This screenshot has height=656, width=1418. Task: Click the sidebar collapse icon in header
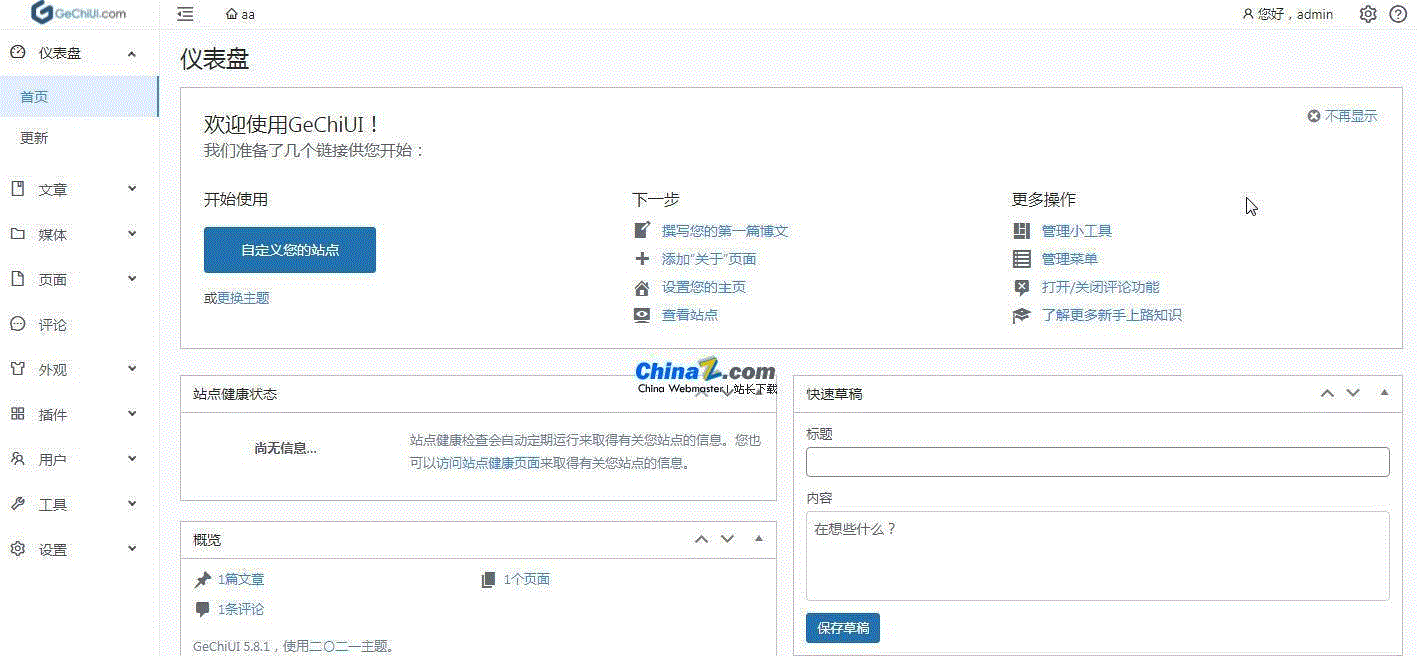[x=185, y=14]
